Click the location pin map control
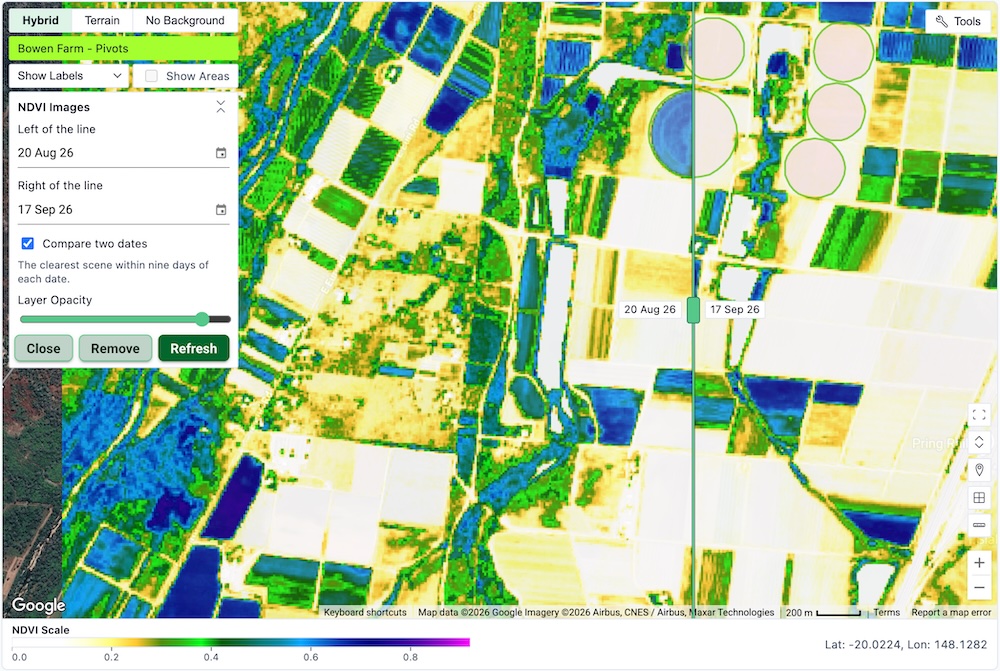The height and width of the screenshot is (671, 1000). point(979,471)
